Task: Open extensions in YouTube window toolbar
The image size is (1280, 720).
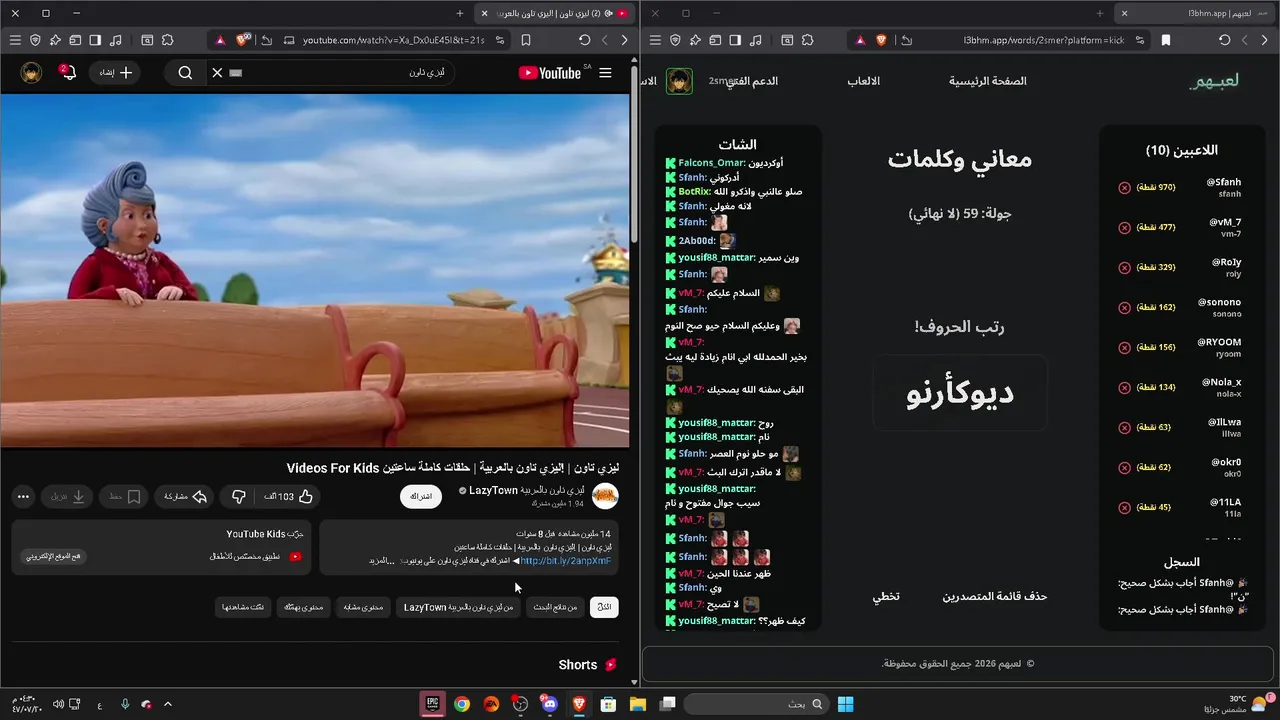Action: tap(168, 40)
